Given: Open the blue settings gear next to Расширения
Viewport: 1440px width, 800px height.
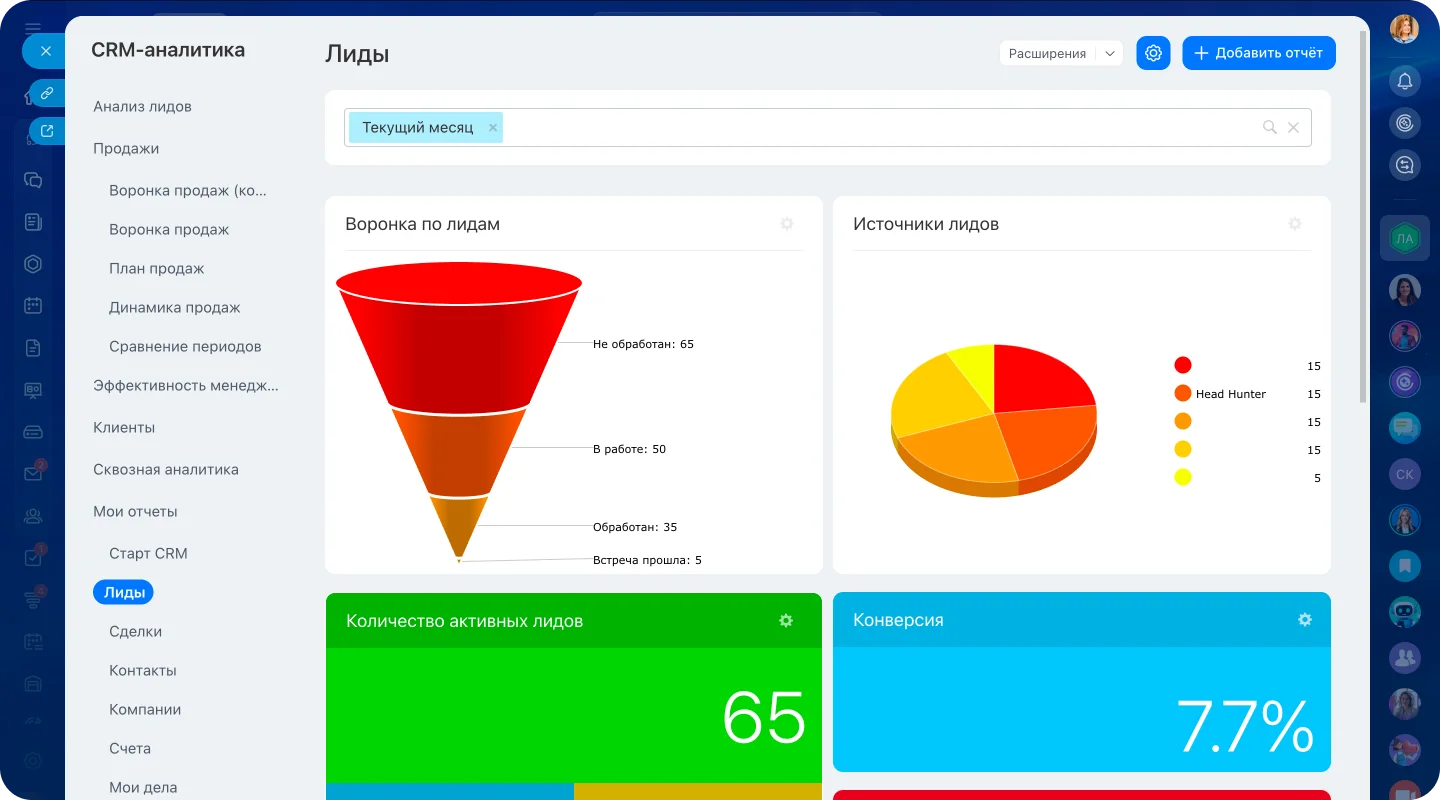Looking at the screenshot, I should (1153, 53).
